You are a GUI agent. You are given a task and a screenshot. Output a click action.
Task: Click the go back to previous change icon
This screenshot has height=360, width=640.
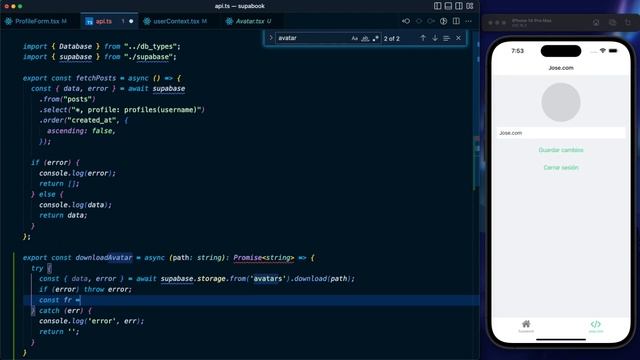pos(406,21)
